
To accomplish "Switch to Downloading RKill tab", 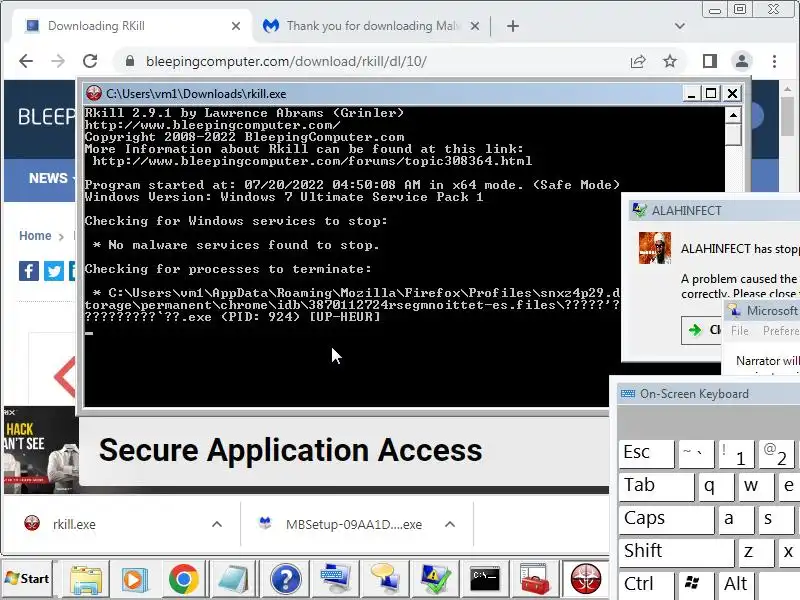I will [132, 26].
